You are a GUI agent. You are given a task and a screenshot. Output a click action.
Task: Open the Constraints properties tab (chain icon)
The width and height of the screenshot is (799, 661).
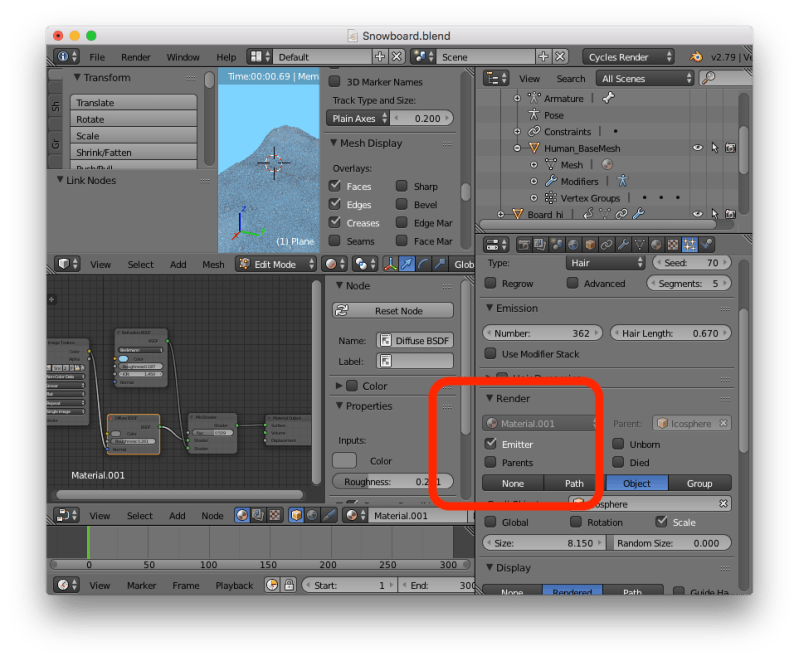point(606,245)
